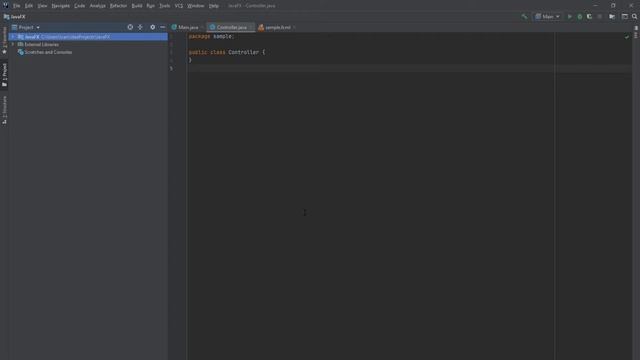The height and width of the screenshot is (360, 640).
Task: Click the JavaFX breadcrumb in navigation bar
Action: pos(15,17)
